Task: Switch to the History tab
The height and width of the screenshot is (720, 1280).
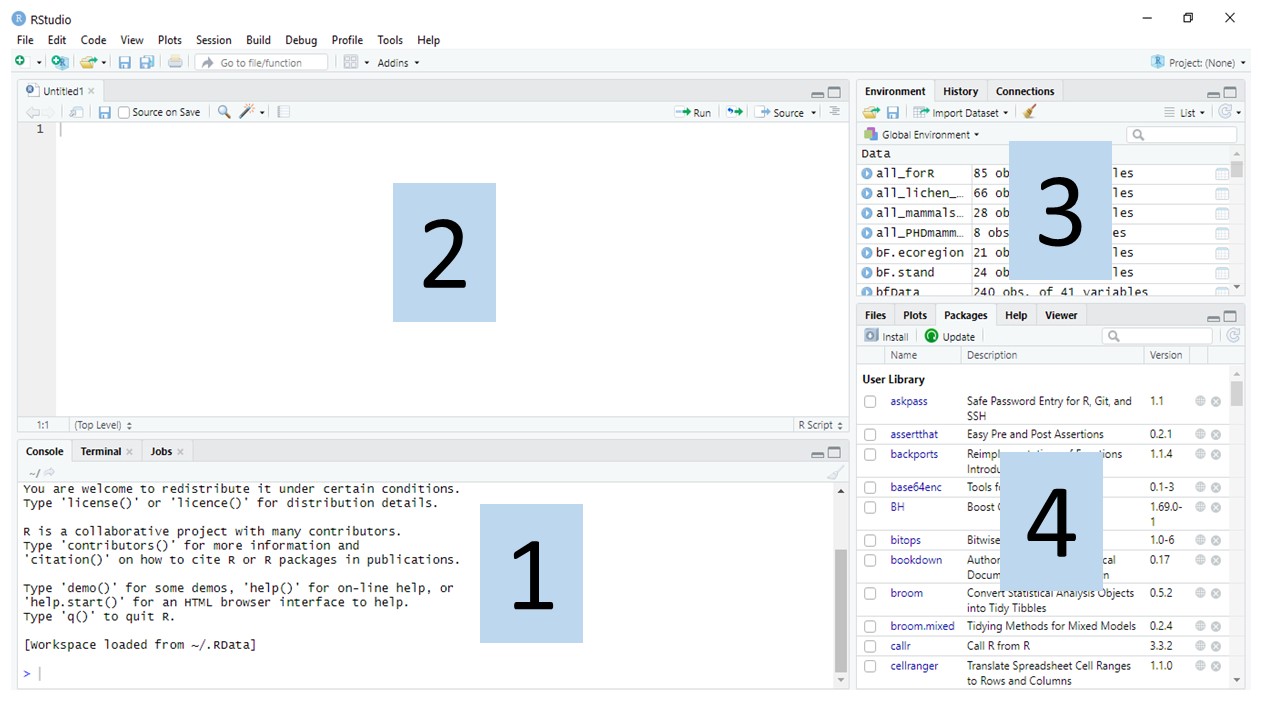Action: click(959, 90)
